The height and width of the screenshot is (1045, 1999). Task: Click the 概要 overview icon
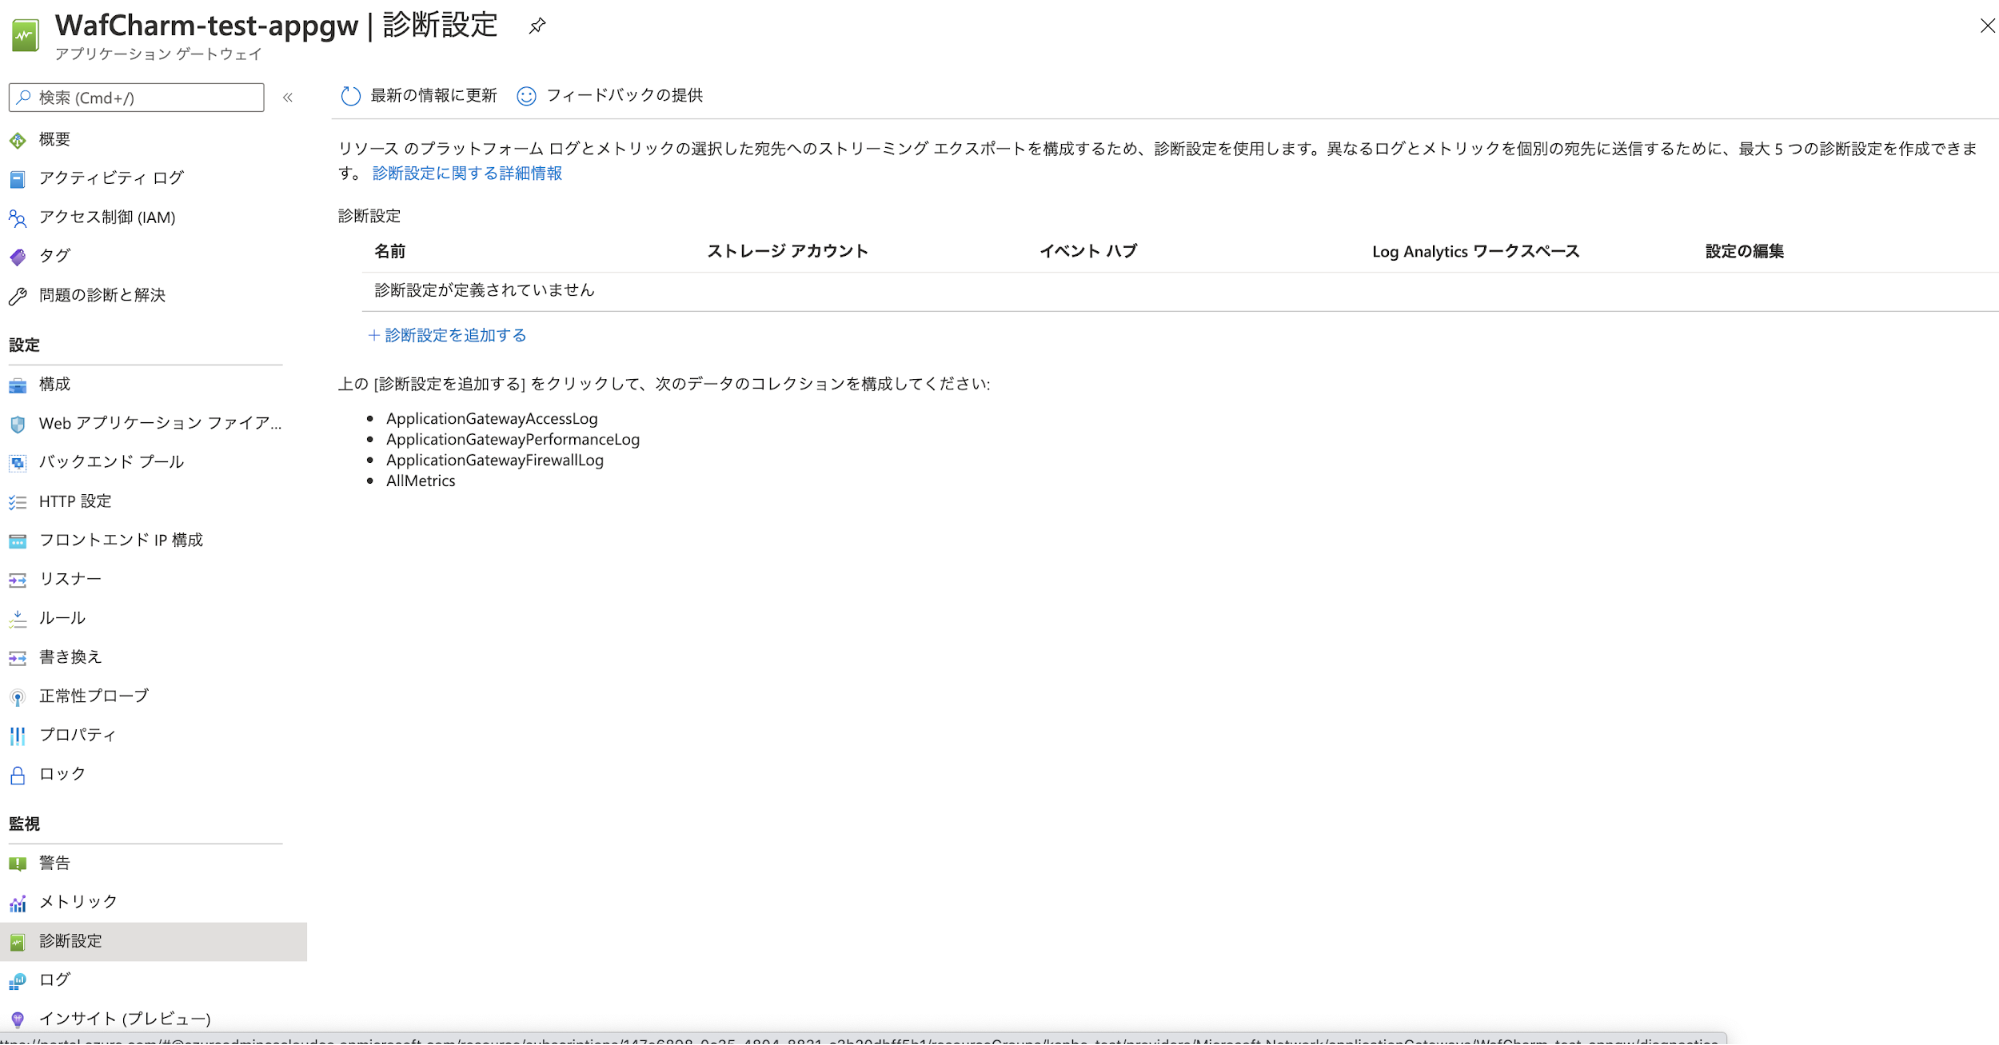click(x=18, y=140)
